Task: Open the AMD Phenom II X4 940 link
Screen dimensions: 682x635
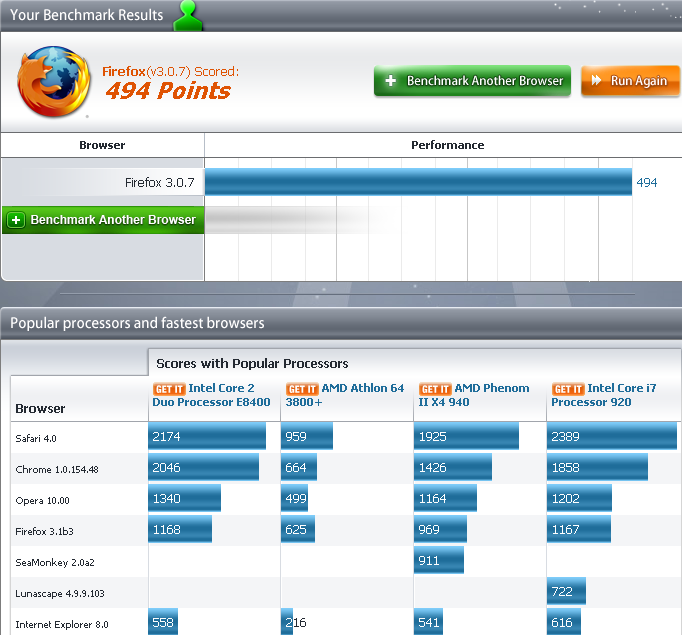Action: tap(474, 395)
